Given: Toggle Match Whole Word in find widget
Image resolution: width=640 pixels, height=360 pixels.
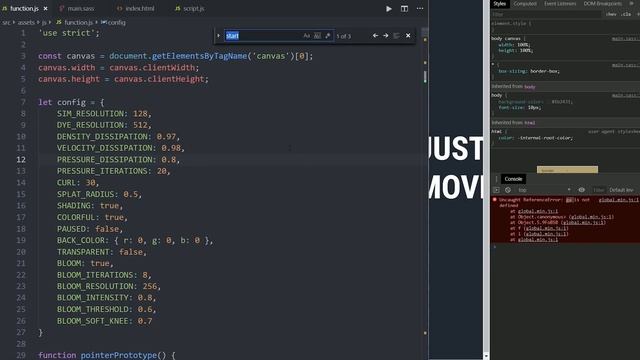Looking at the screenshot, I should click(317, 36).
